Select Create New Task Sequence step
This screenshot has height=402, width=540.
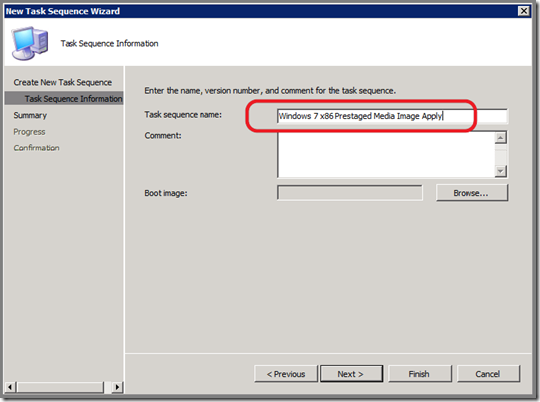[63, 82]
